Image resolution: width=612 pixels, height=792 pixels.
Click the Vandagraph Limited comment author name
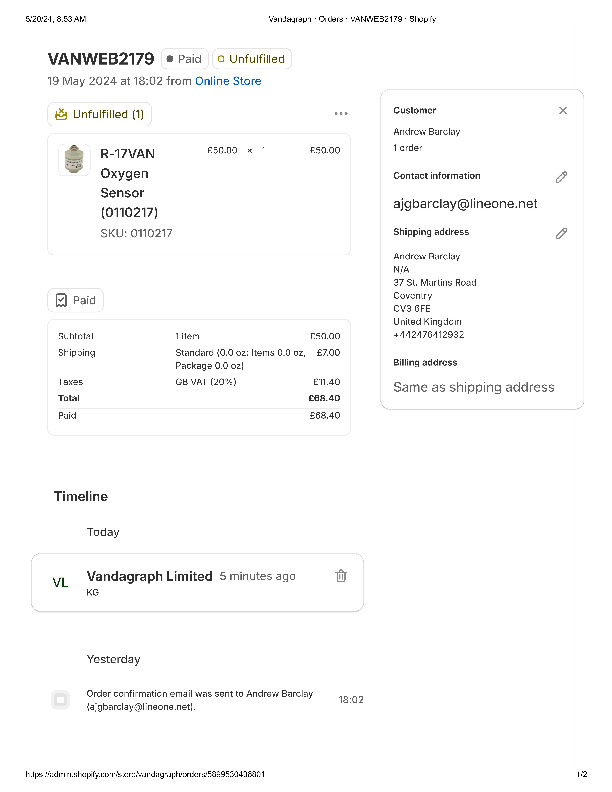point(149,576)
